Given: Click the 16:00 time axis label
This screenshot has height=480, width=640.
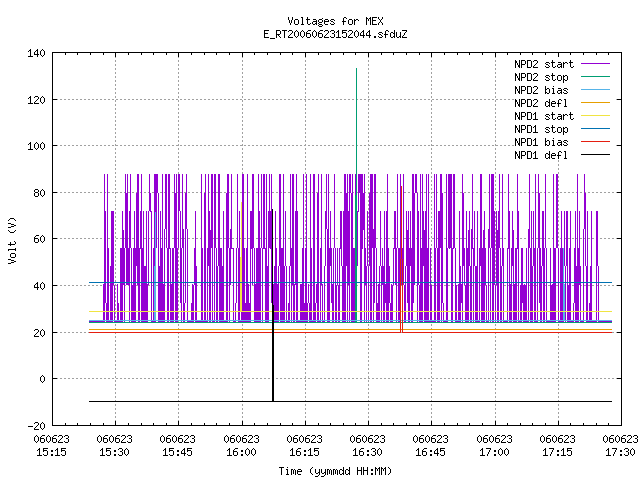Looking at the screenshot, I should tap(241, 452).
